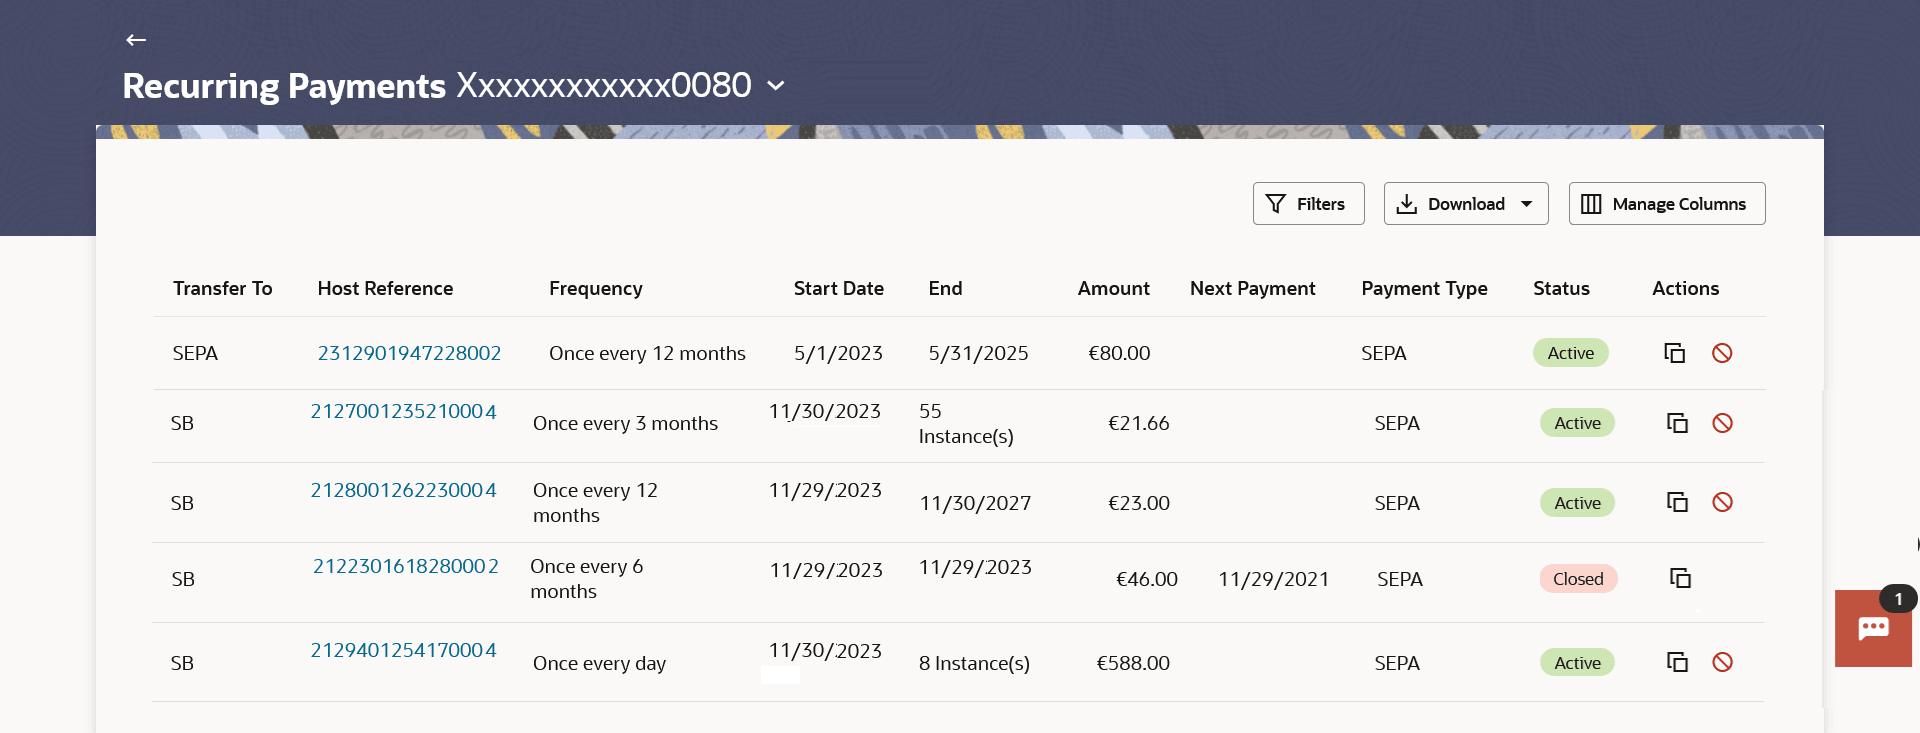This screenshot has width=1920, height=733.
Task: Stop the €21.66 recurring payment
Action: [x=1722, y=423]
